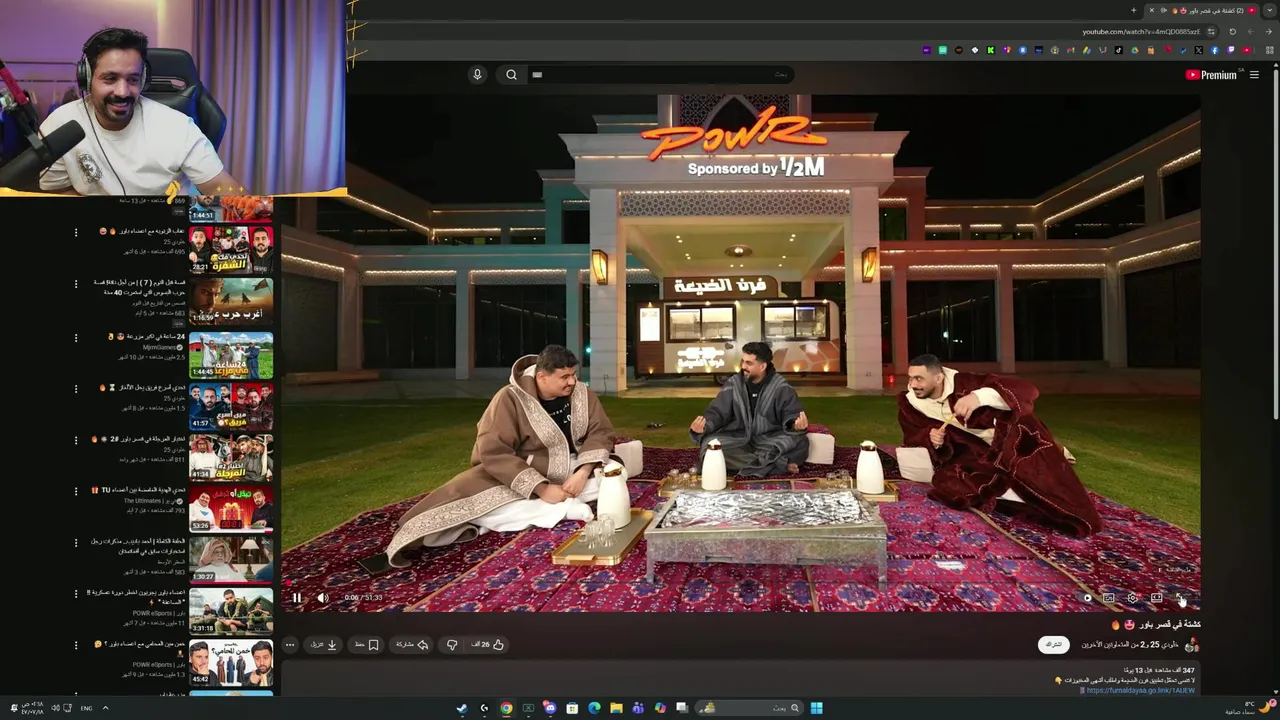Image resolution: width=1280 pixels, height=720 pixels.
Task: Open the X bookmark
Action: coord(1199,50)
